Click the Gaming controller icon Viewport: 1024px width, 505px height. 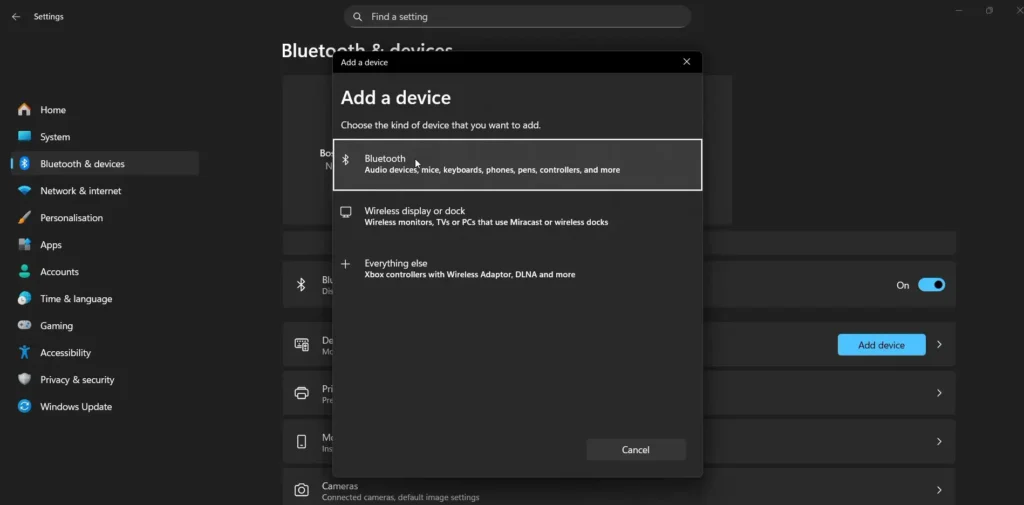point(24,325)
